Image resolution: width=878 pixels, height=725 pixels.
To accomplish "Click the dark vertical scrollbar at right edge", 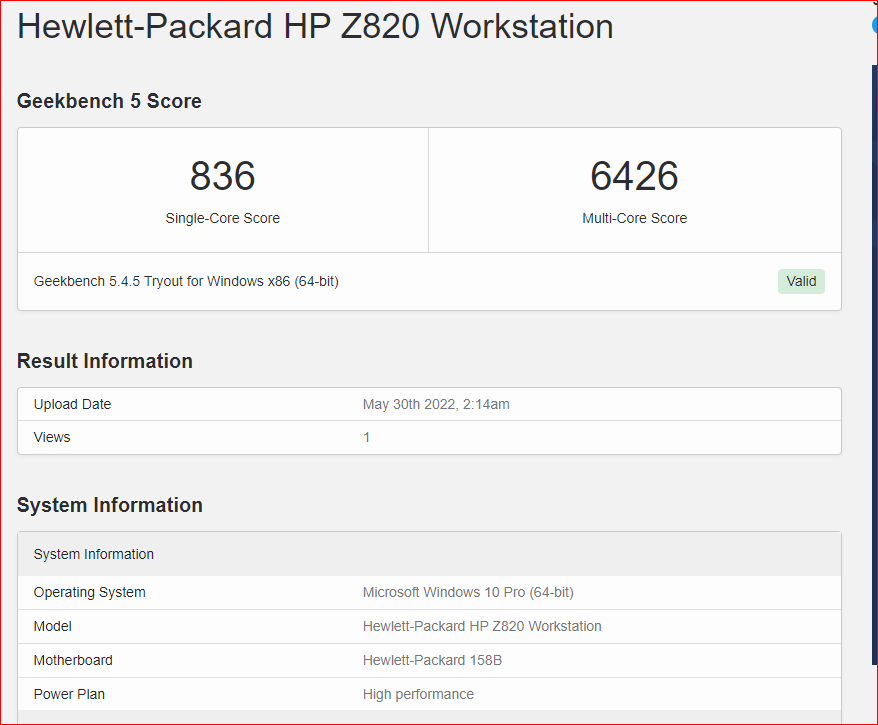I will pos(875,365).
